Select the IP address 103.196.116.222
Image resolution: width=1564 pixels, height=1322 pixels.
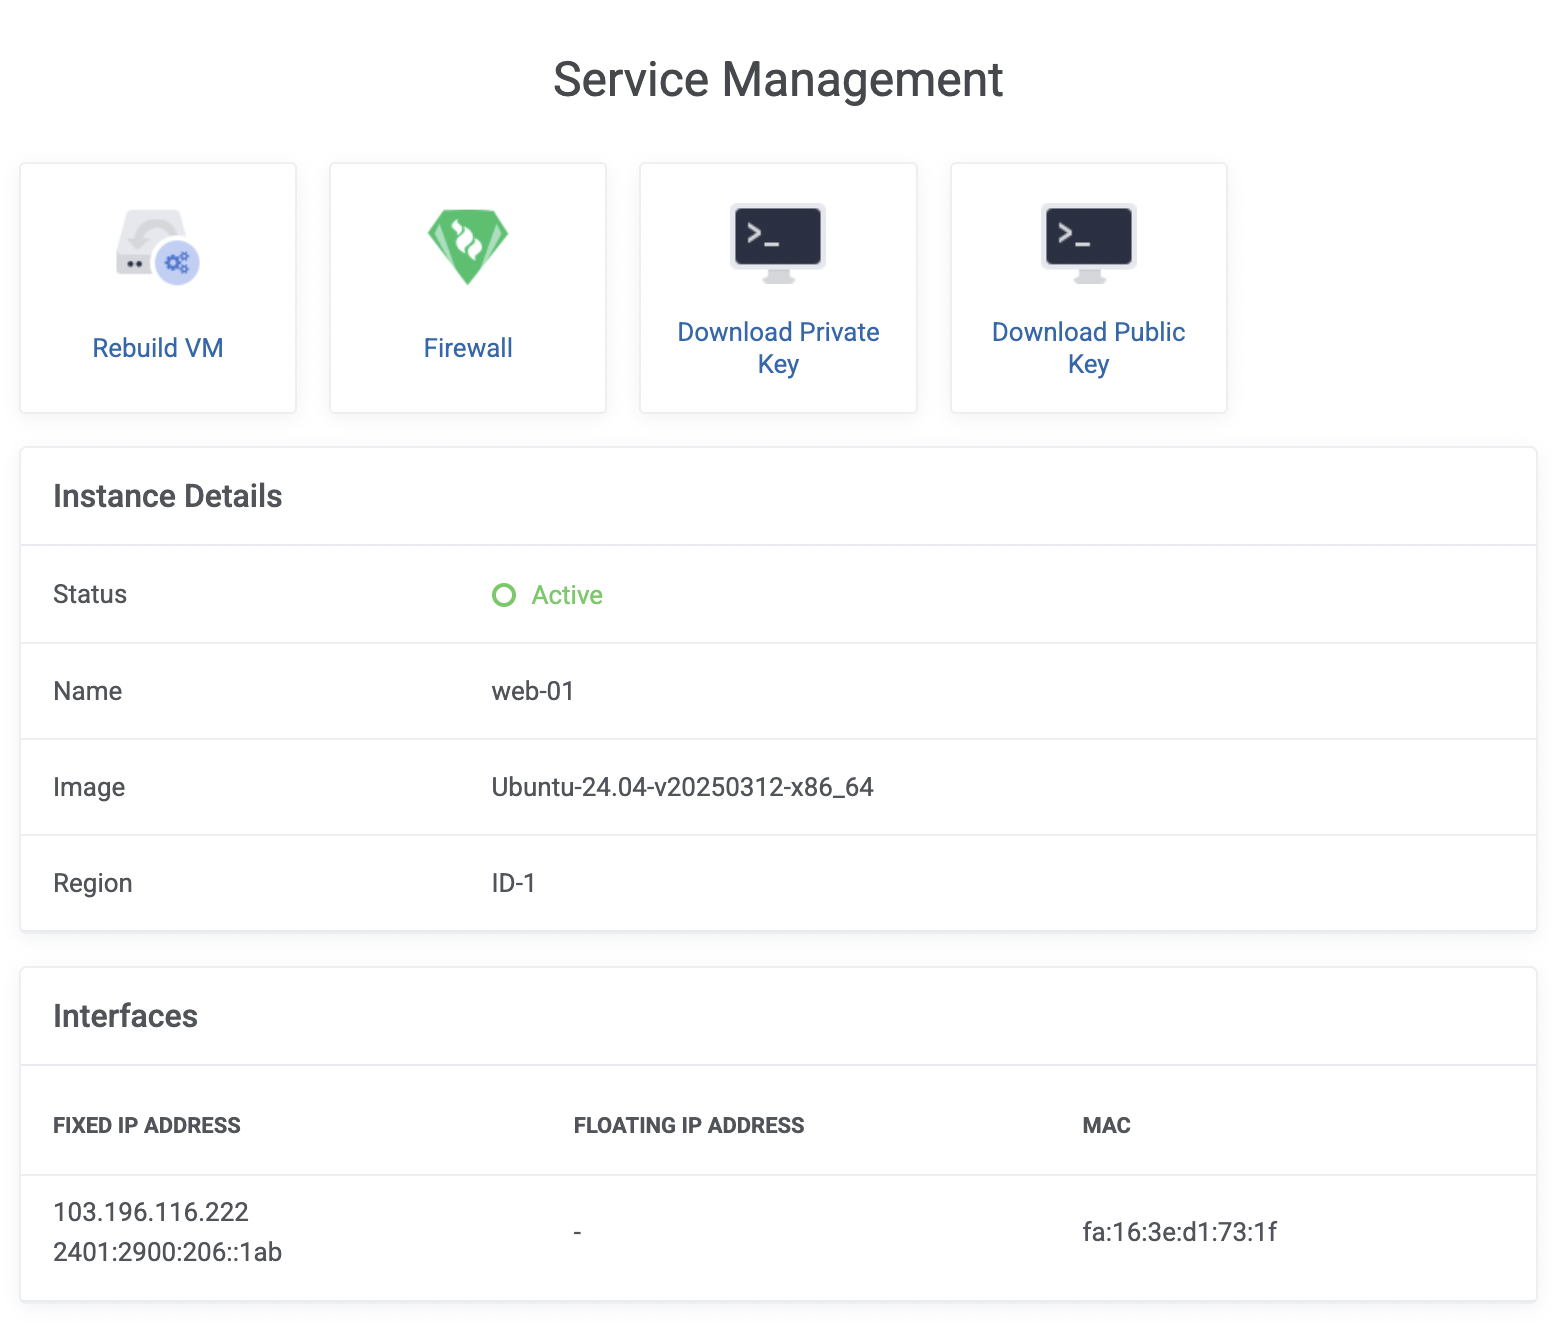pyautogui.click(x=150, y=1211)
